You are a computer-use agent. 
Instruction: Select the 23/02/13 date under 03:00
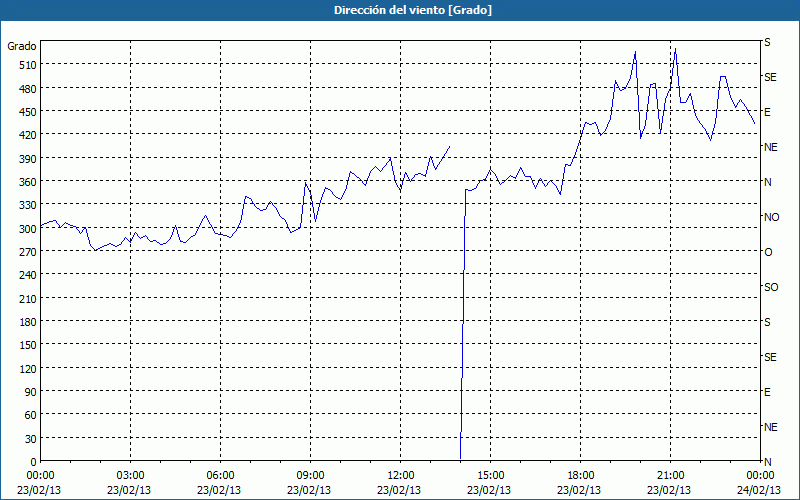129,490
